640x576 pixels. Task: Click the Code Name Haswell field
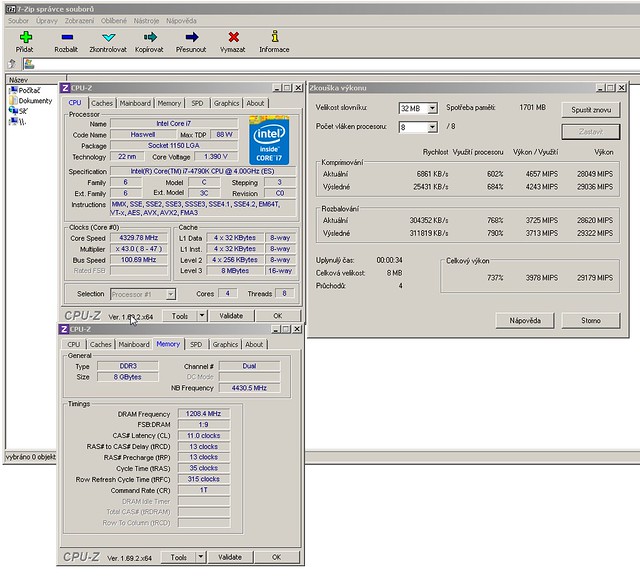click(142, 134)
